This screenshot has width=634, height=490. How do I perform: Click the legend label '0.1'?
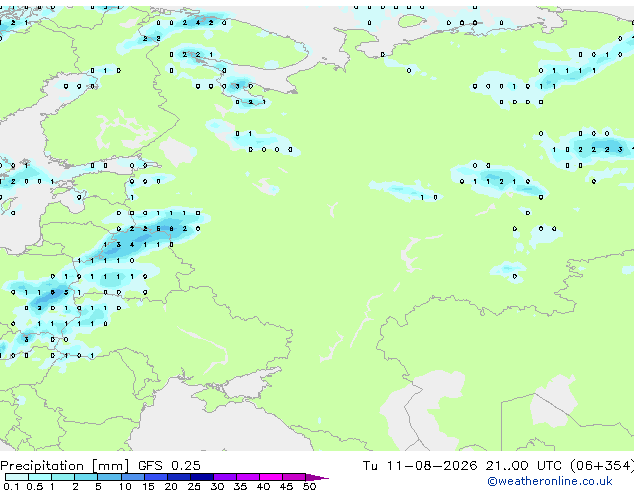(11, 486)
